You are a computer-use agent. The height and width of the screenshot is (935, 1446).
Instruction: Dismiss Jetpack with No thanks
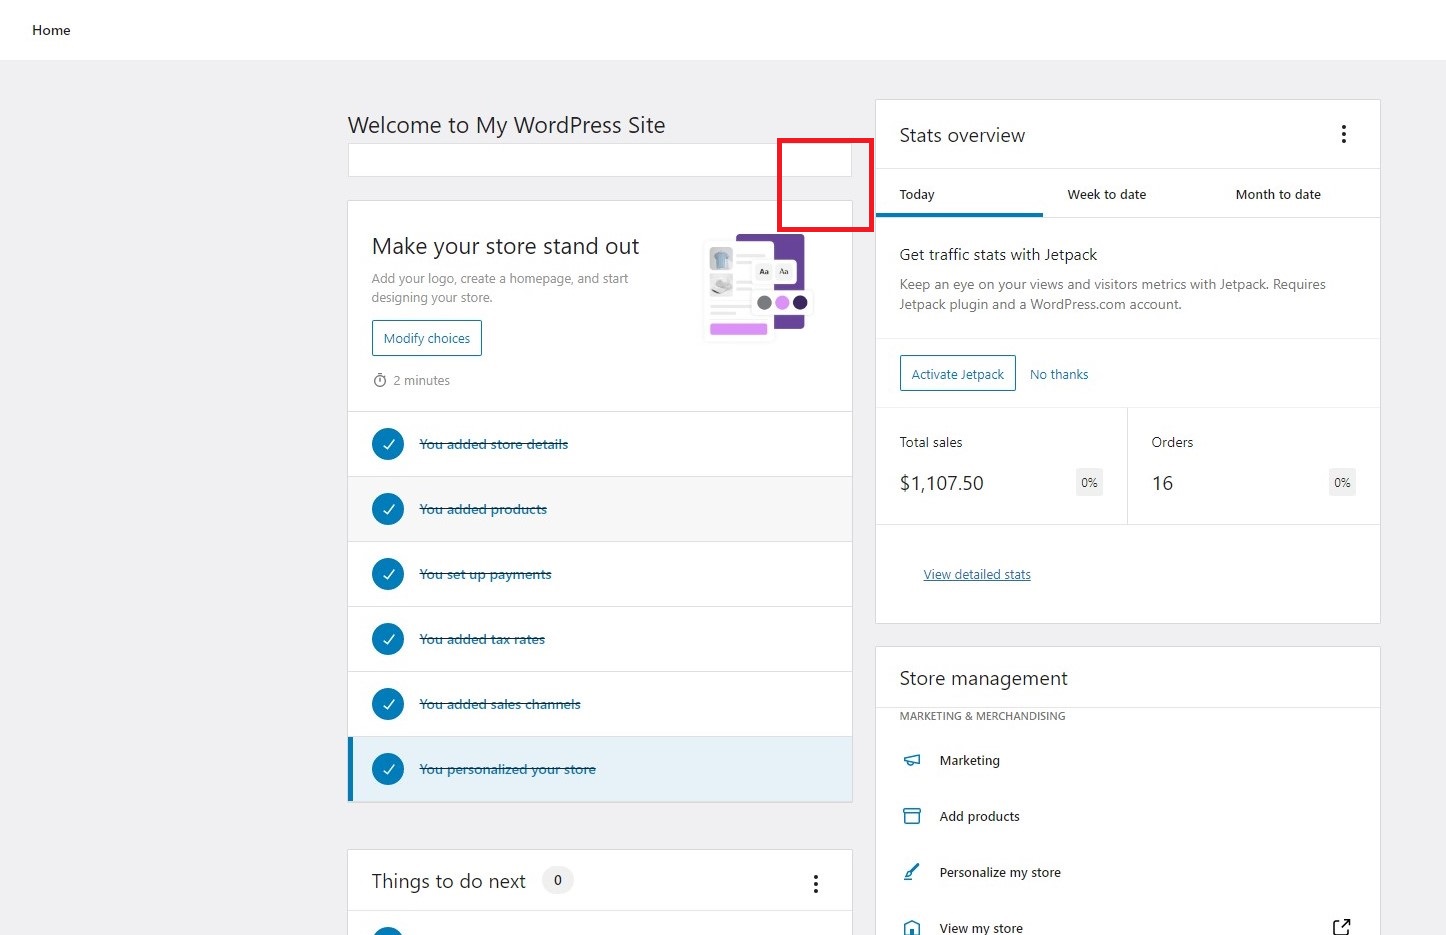(1059, 374)
